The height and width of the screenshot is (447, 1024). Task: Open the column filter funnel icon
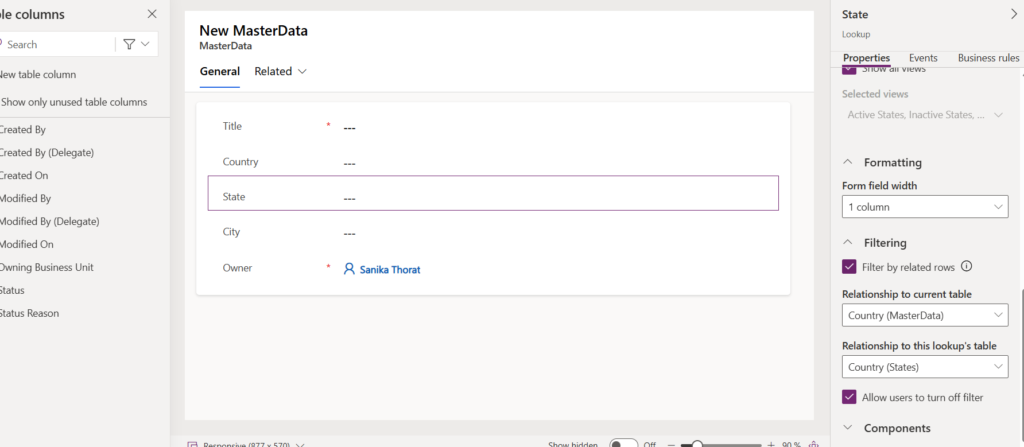(x=130, y=44)
